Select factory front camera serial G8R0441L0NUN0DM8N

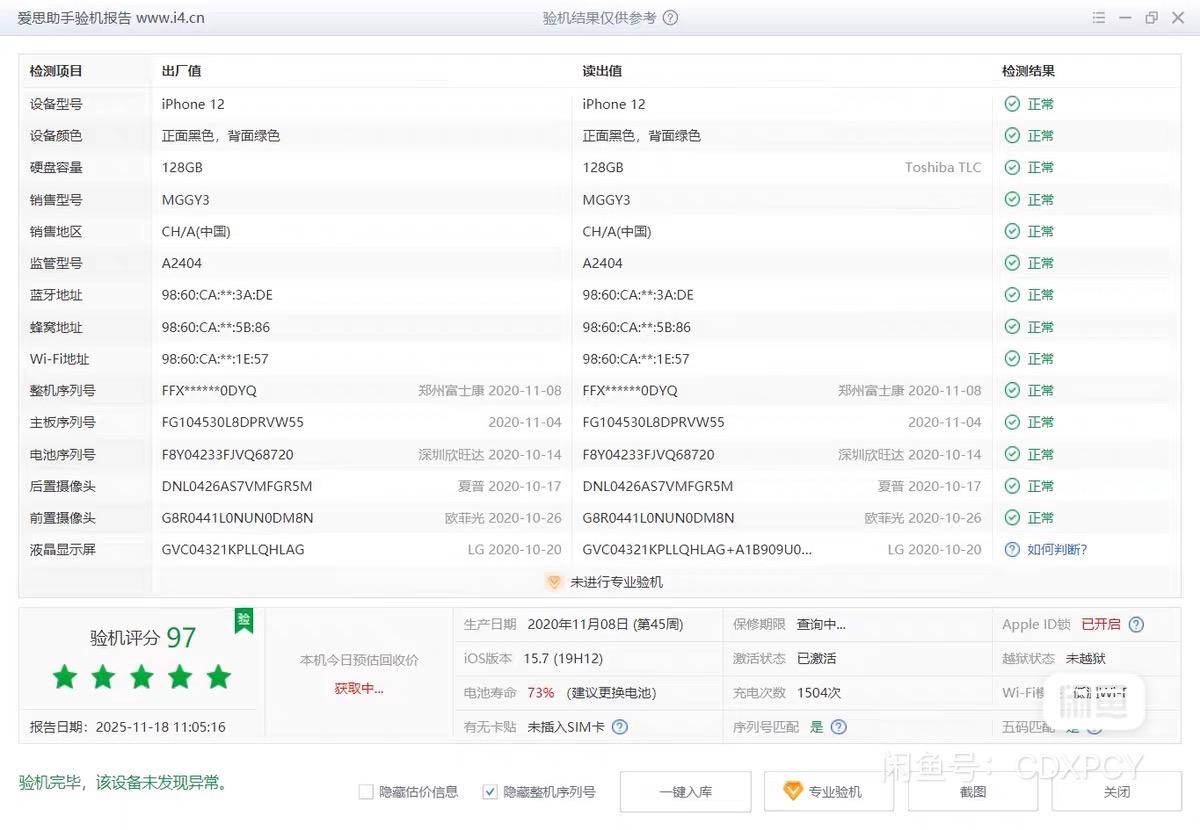click(238, 518)
